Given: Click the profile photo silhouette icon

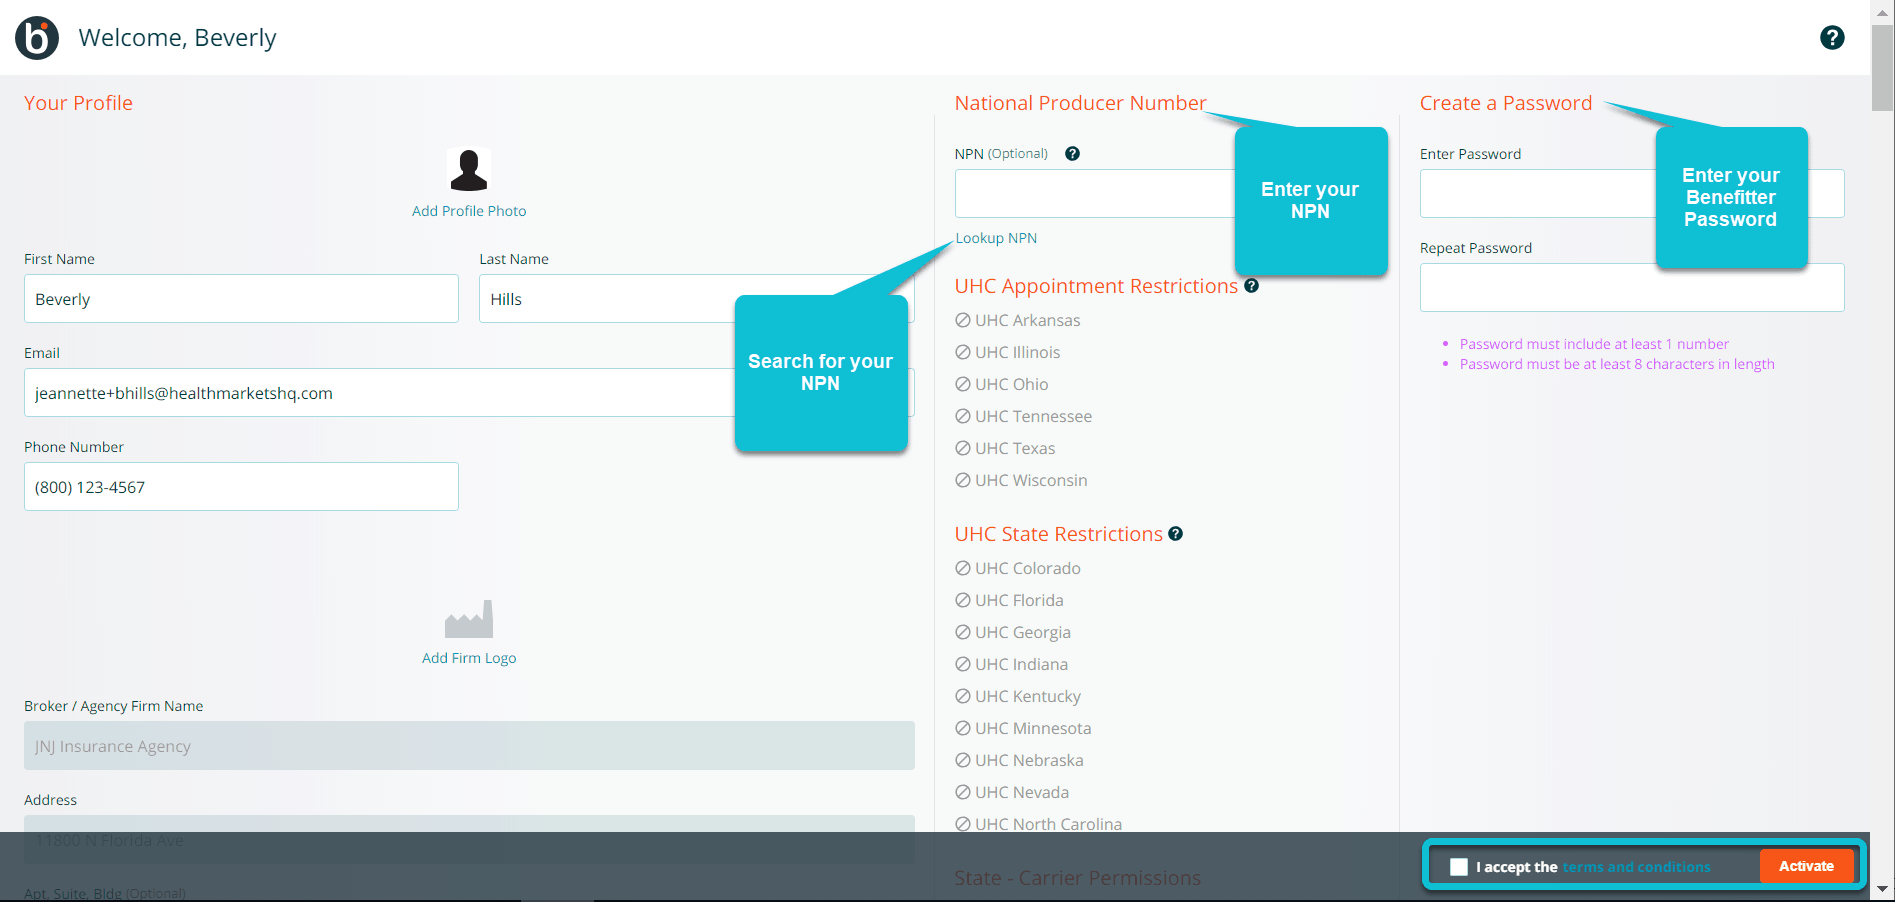Looking at the screenshot, I should pos(469,169).
